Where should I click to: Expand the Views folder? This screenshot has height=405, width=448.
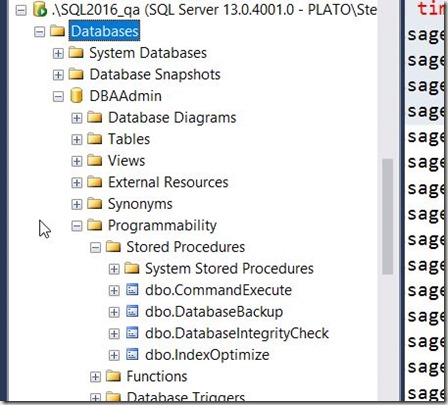77,161
